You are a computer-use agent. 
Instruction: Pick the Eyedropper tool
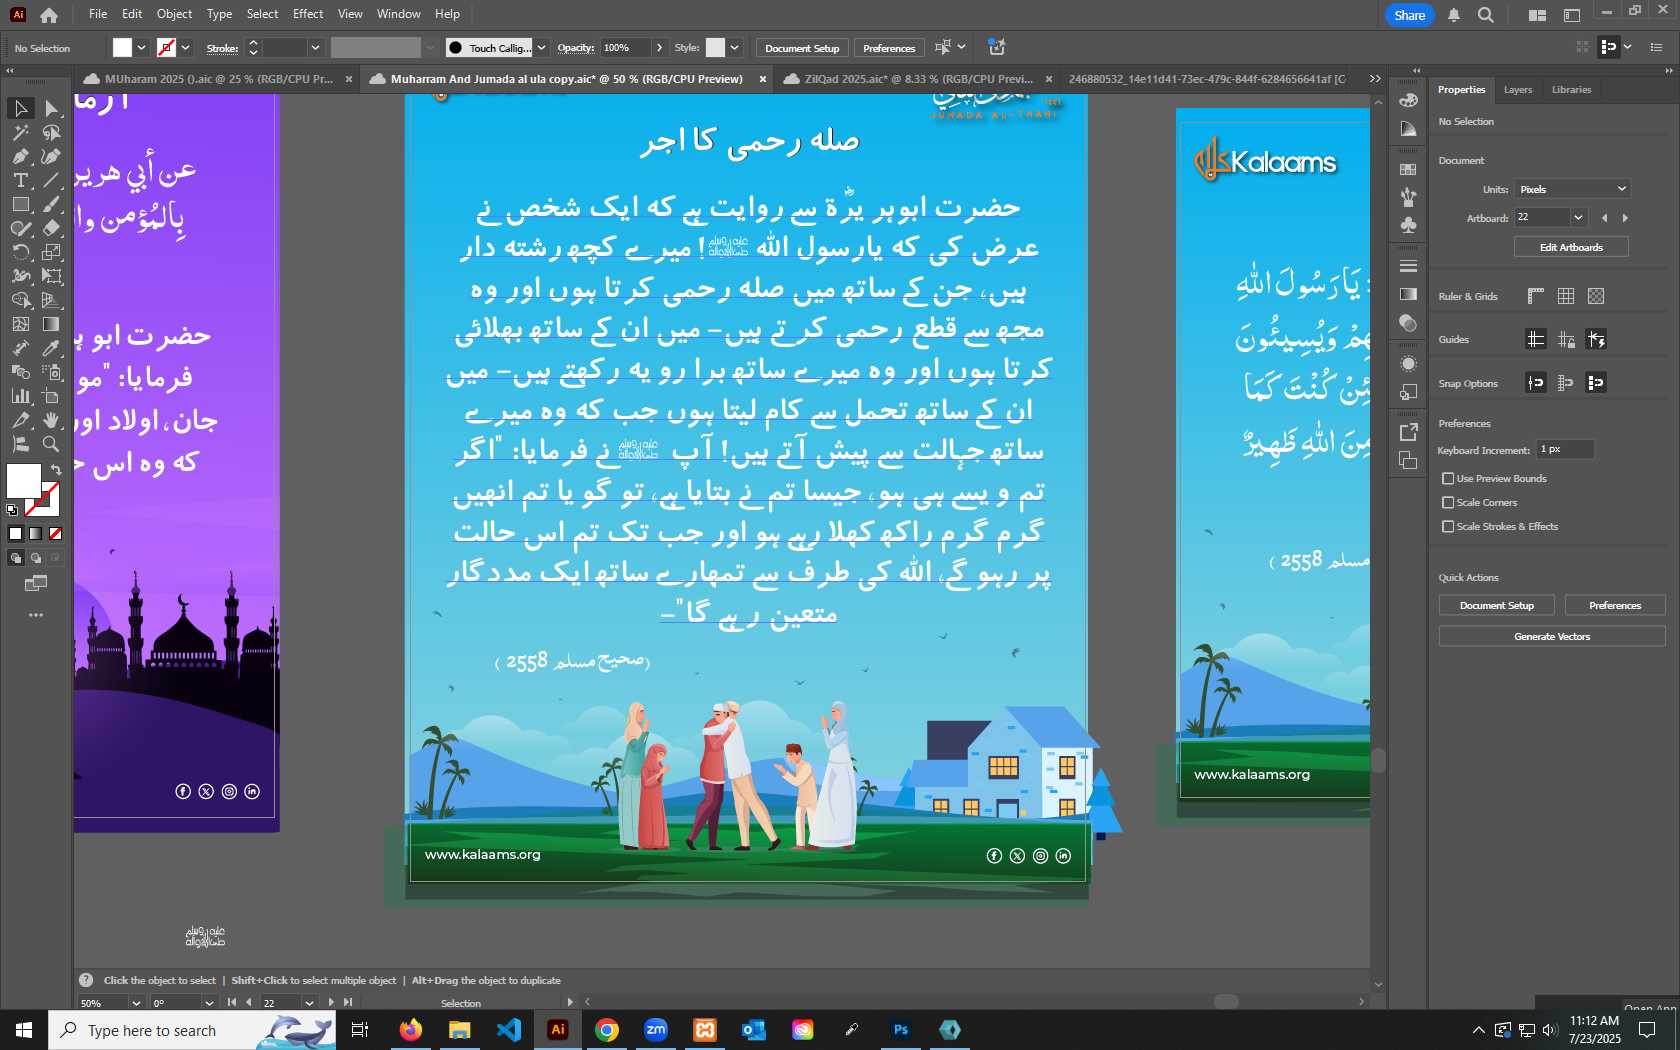point(51,348)
